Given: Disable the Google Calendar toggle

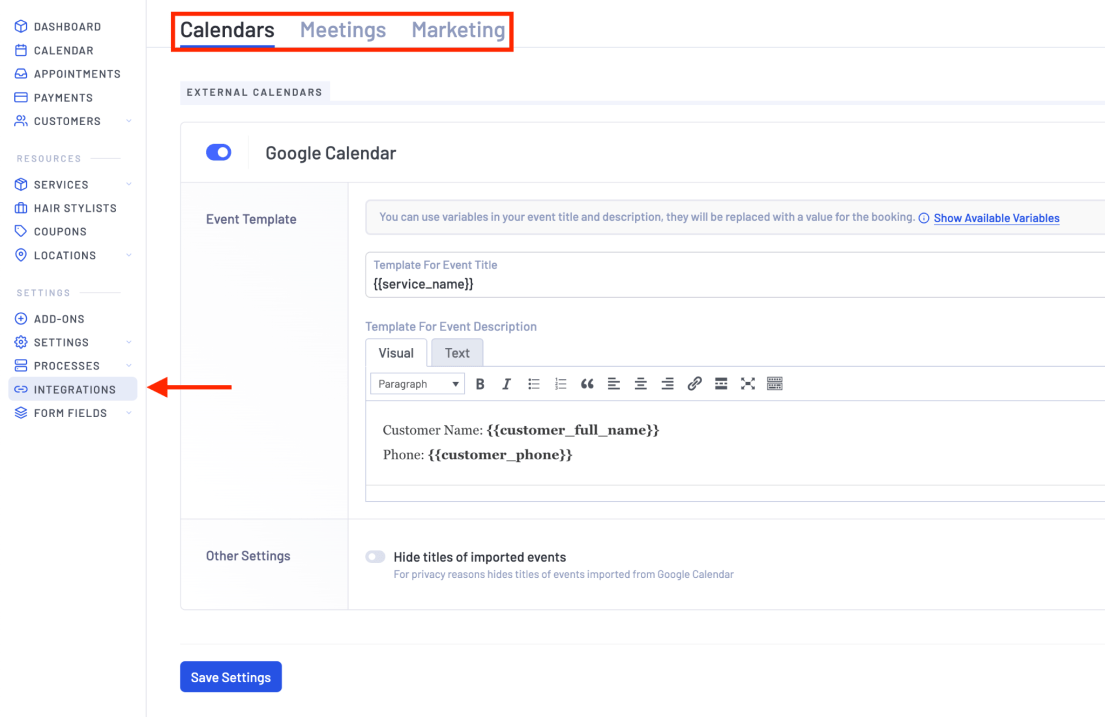Looking at the screenshot, I should [218, 152].
